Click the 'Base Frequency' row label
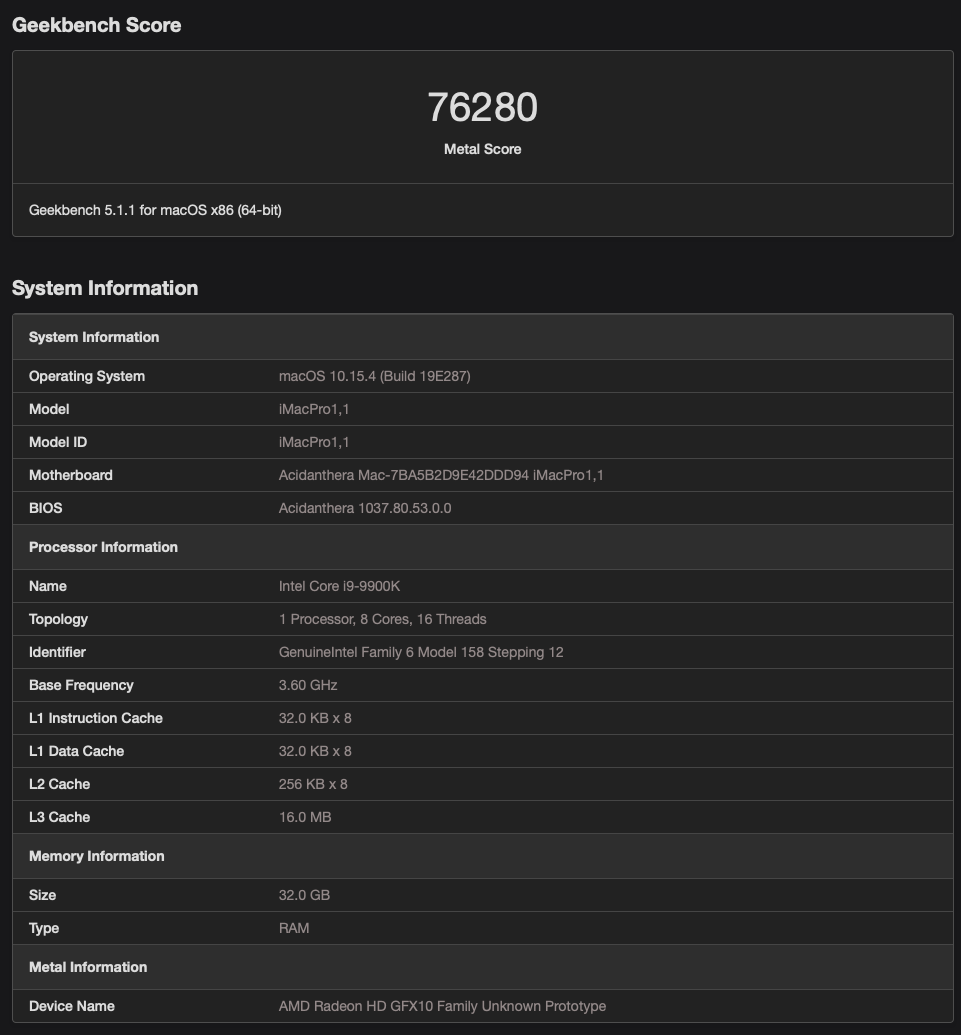Image resolution: width=961 pixels, height=1035 pixels. coord(81,685)
